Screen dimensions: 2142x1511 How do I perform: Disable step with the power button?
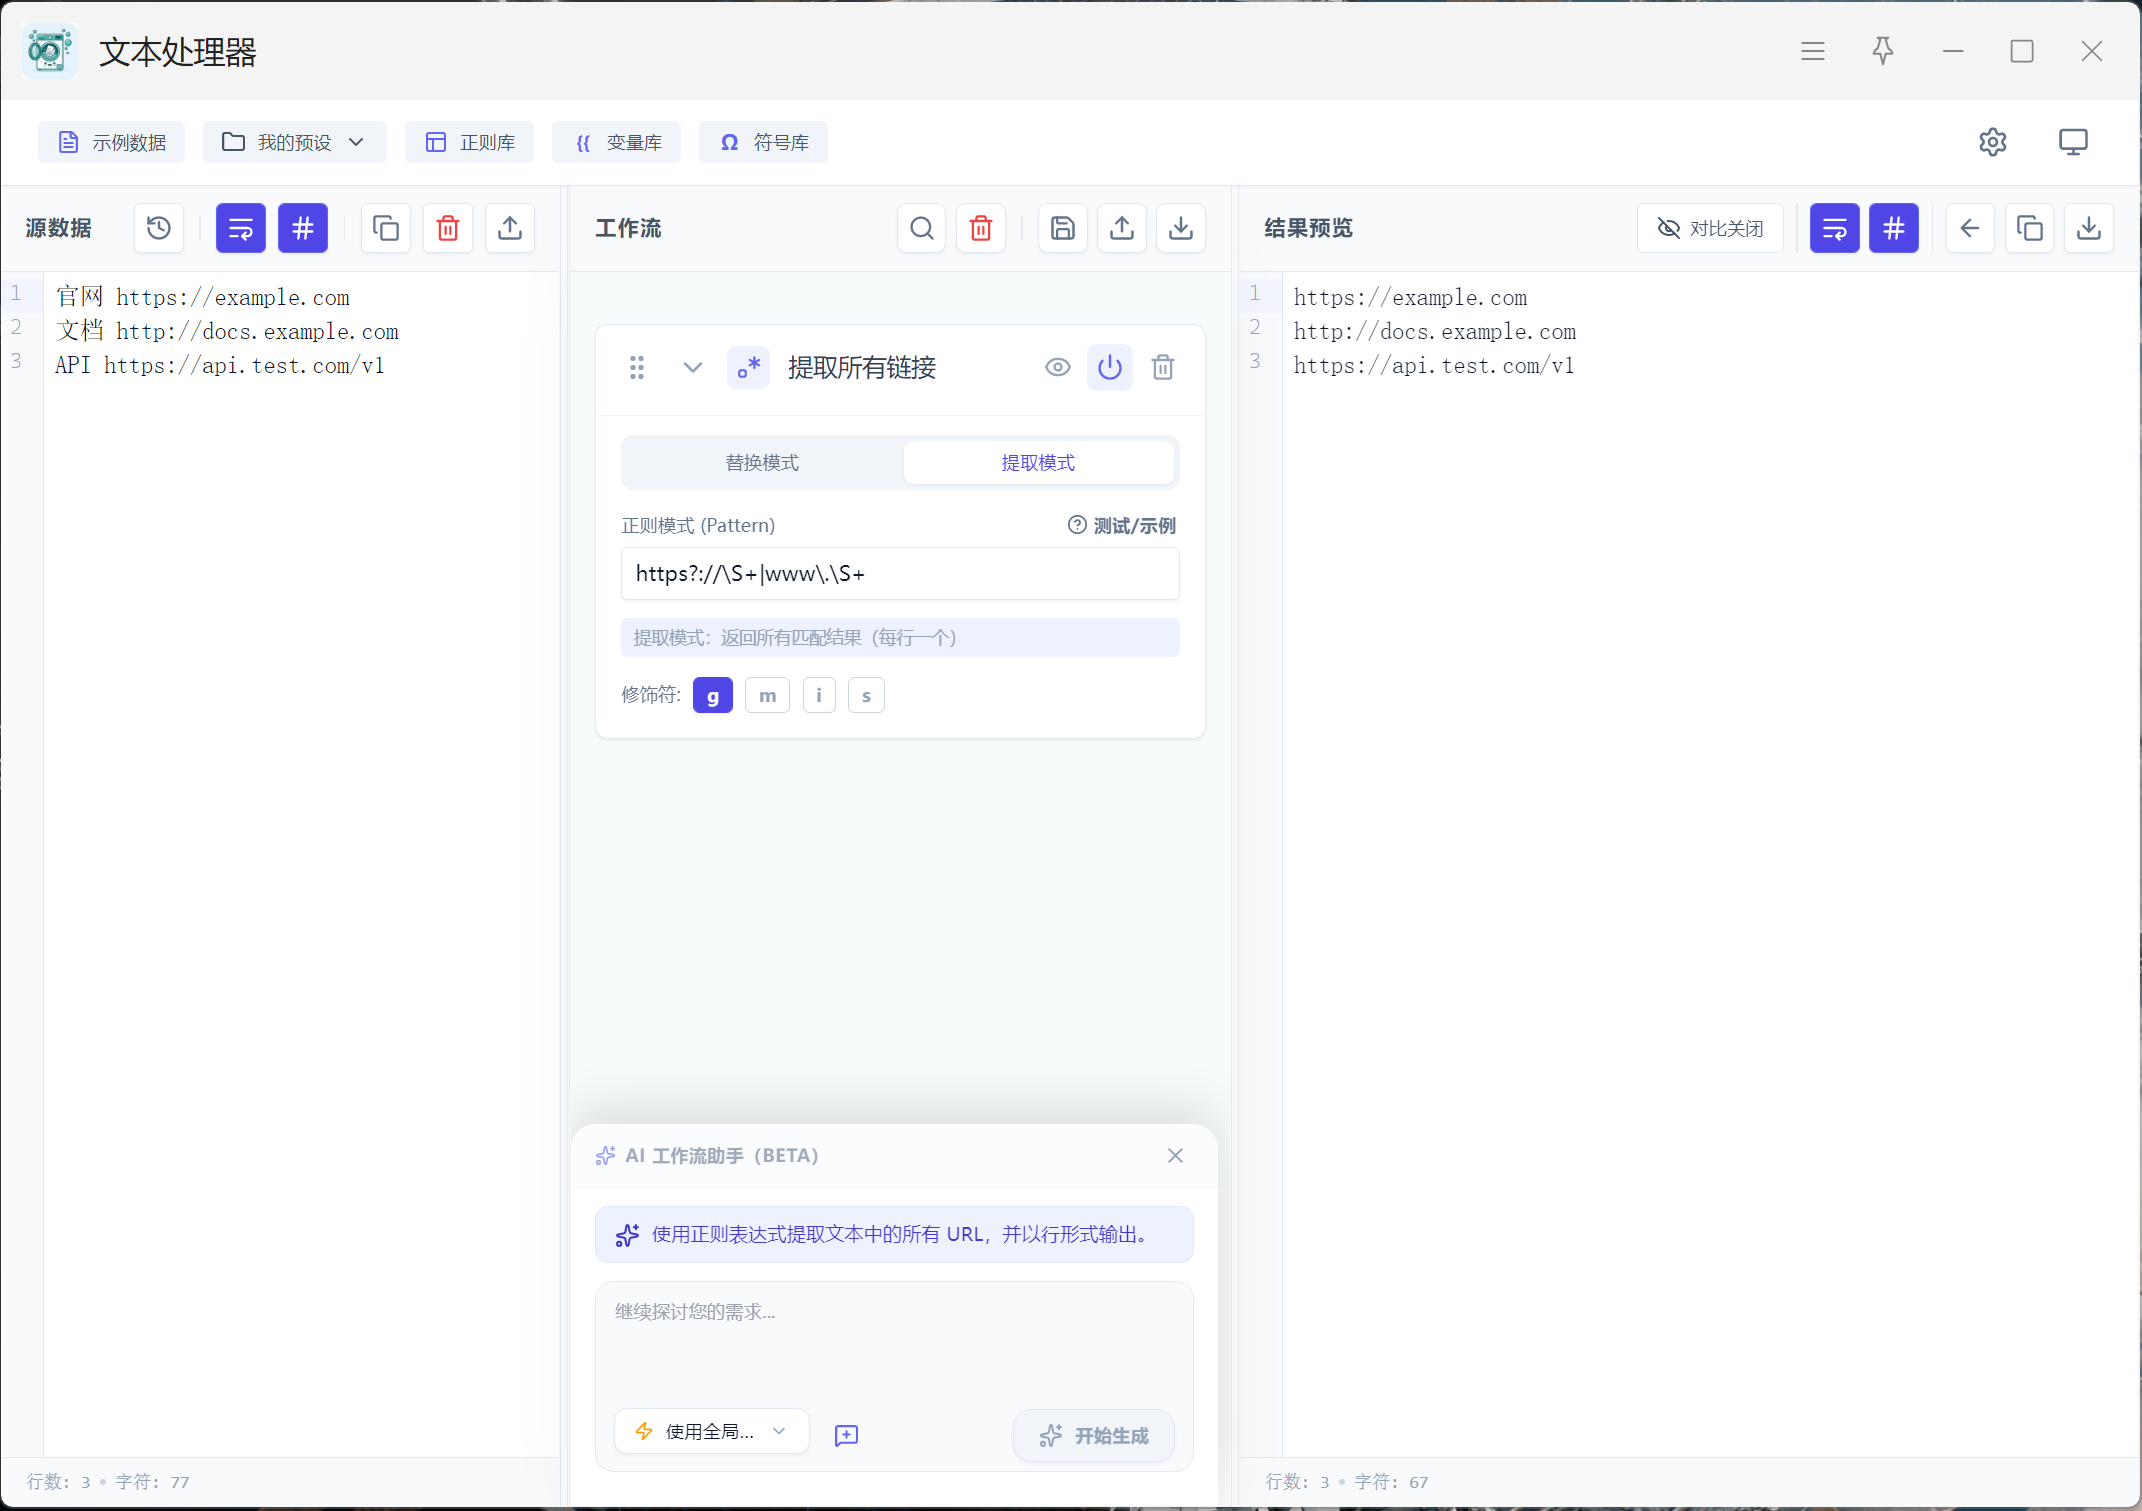1109,367
